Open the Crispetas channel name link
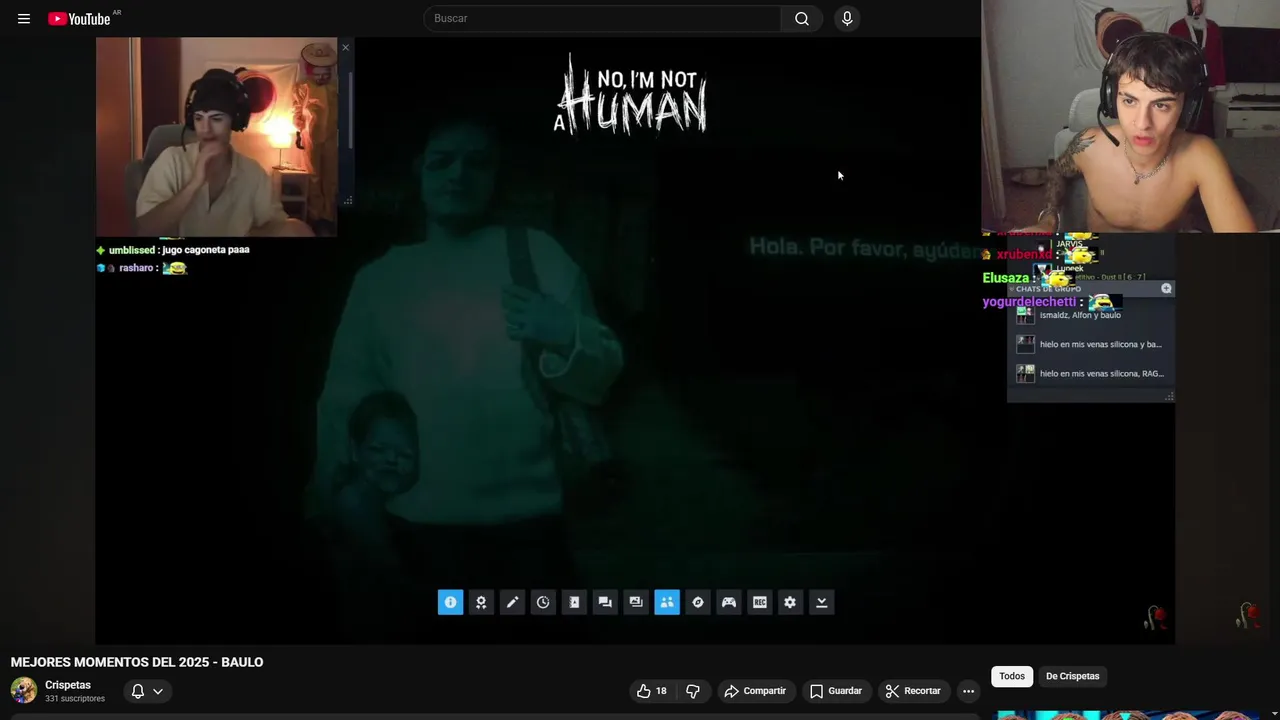 click(68, 685)
